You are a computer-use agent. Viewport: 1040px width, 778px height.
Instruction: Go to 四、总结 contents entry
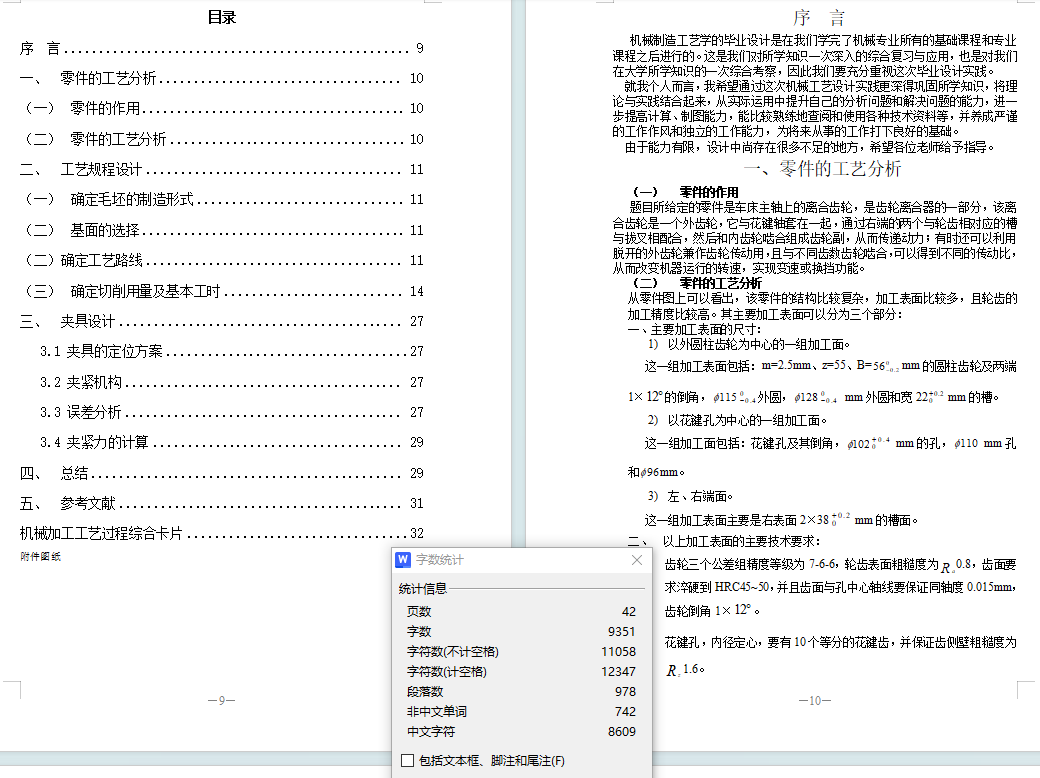tap(222, 473)
